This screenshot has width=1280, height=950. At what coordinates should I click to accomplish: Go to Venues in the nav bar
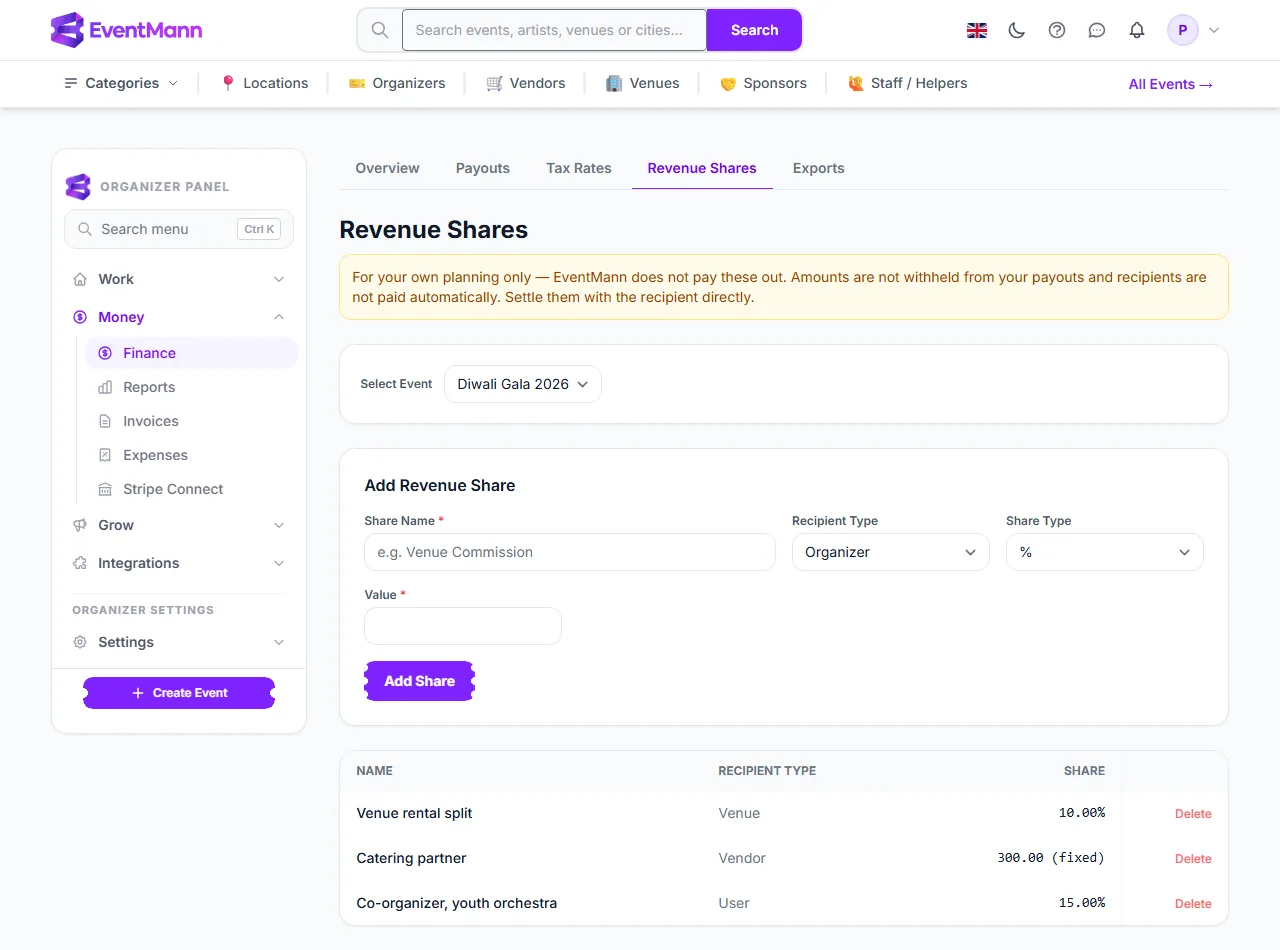point(643,83)
